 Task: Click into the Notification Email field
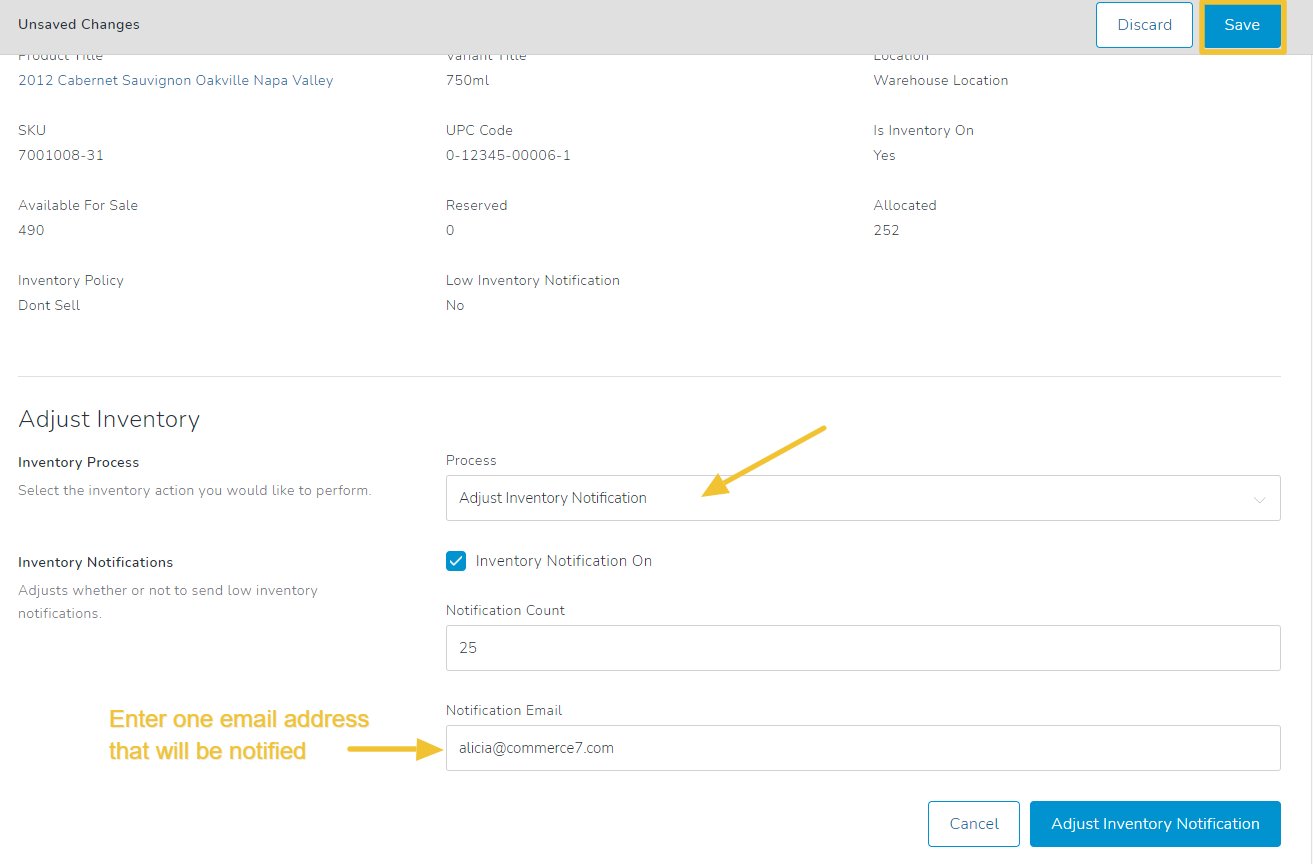[x=862, y=748]
